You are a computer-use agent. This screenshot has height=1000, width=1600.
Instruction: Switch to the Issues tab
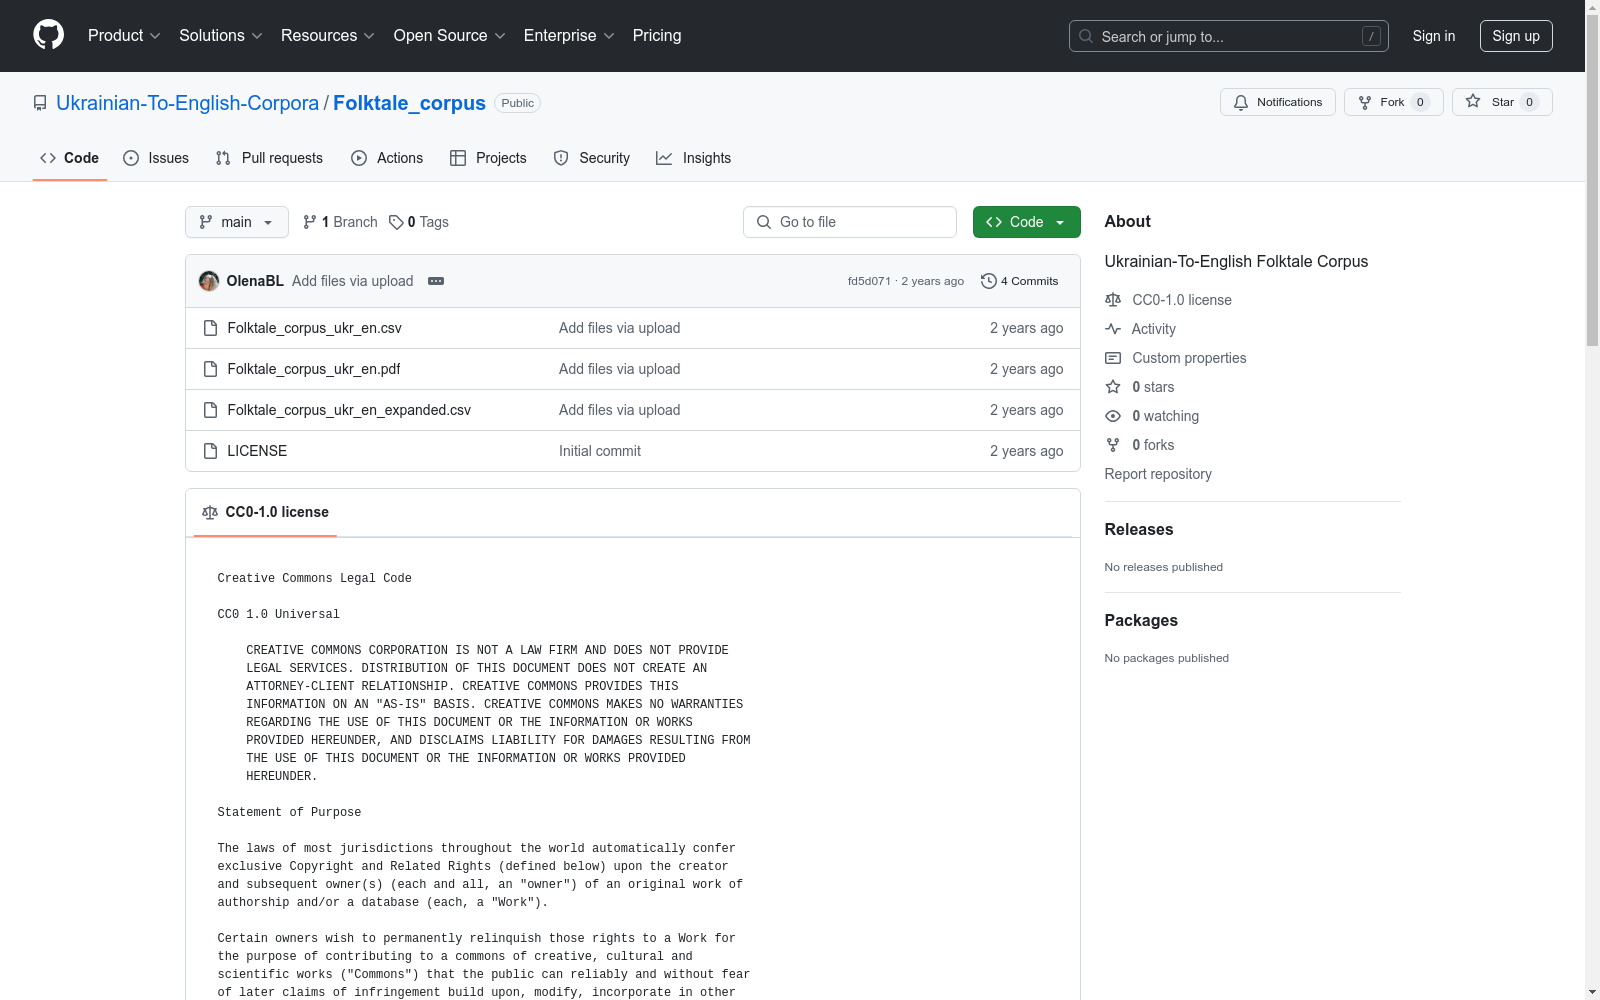pos(156,158)
